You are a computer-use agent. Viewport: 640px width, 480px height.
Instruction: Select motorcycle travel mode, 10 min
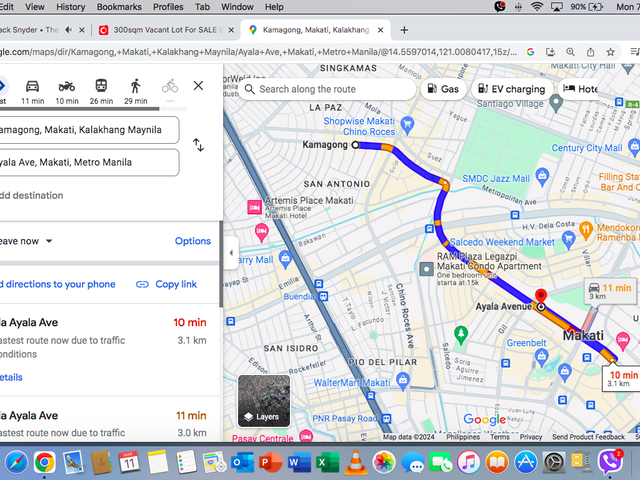[x=67, y=92]
